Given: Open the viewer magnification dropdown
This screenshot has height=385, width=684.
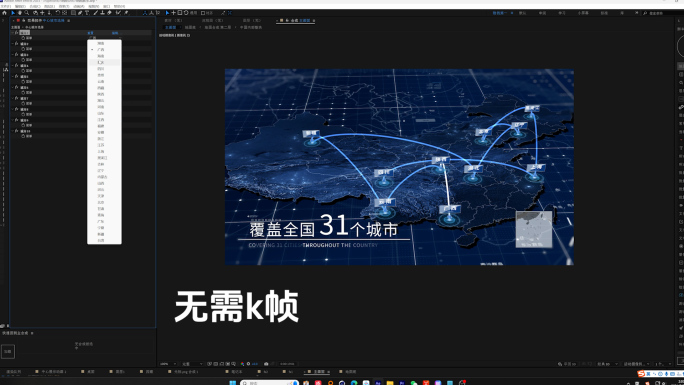Looking at the screenshot, I should point(168,364).
